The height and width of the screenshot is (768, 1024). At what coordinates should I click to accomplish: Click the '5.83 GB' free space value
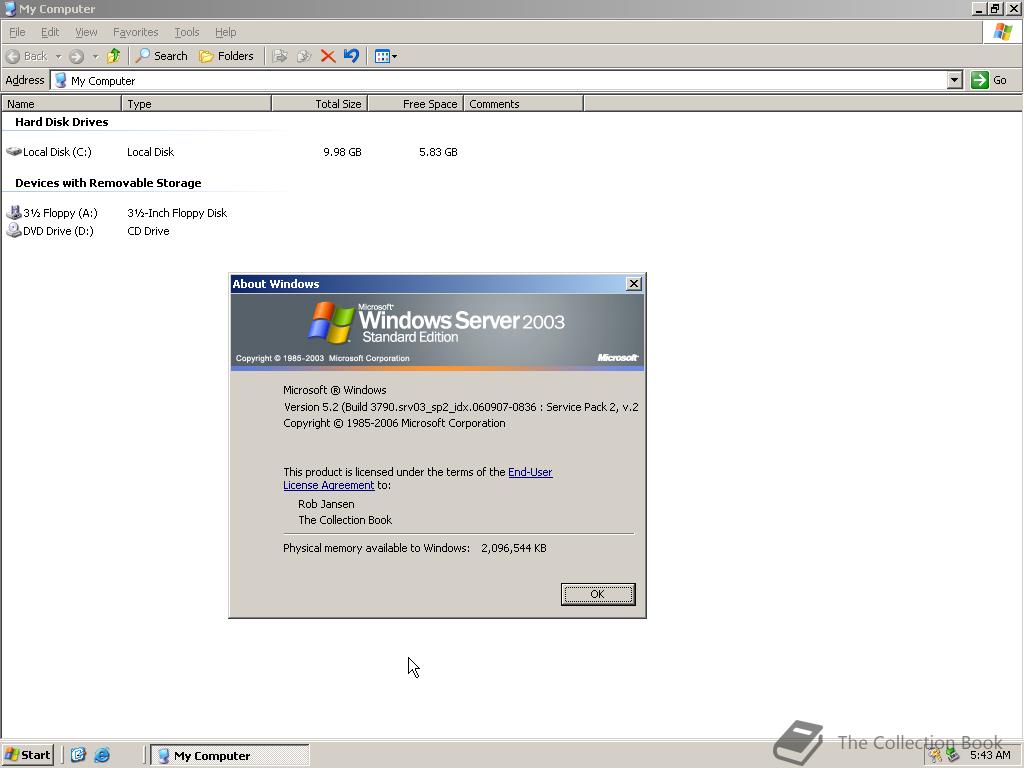point(438,152)
